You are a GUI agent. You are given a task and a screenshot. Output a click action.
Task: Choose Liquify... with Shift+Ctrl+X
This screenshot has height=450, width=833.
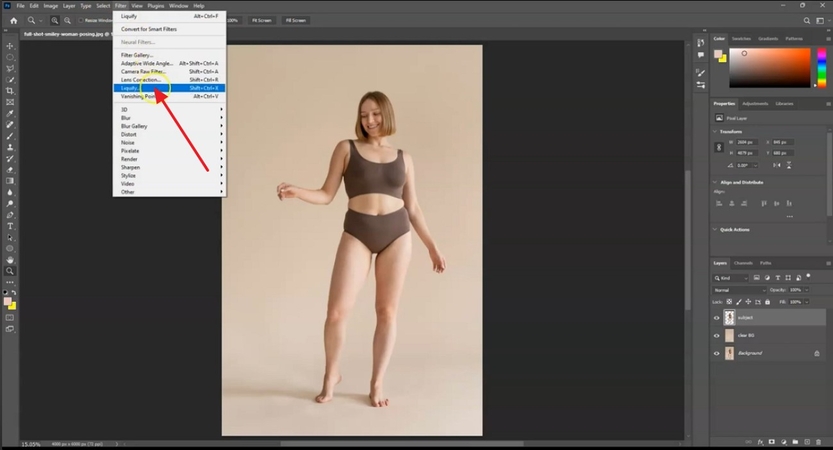tap(169, 88)
